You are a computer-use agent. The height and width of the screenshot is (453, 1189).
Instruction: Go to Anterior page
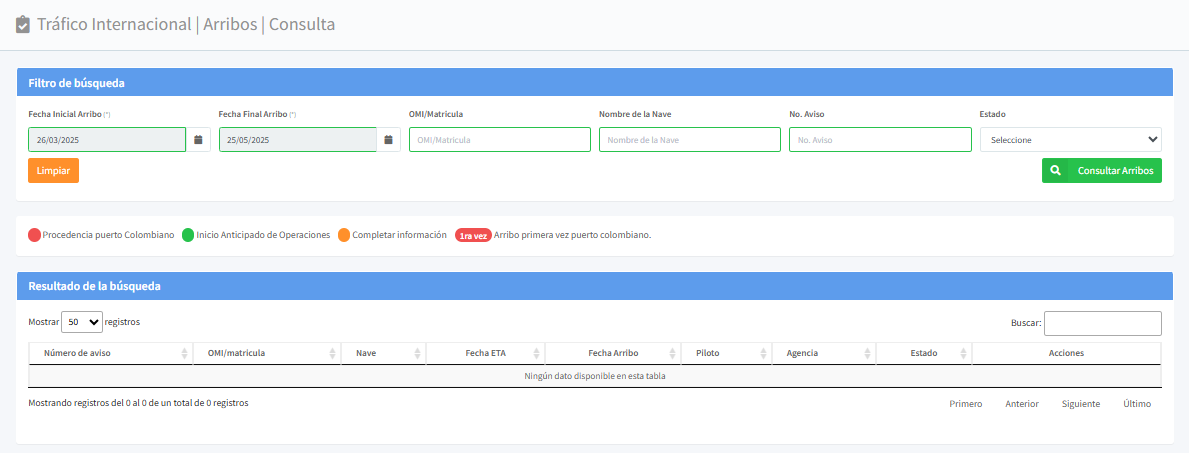(1021, 404)
